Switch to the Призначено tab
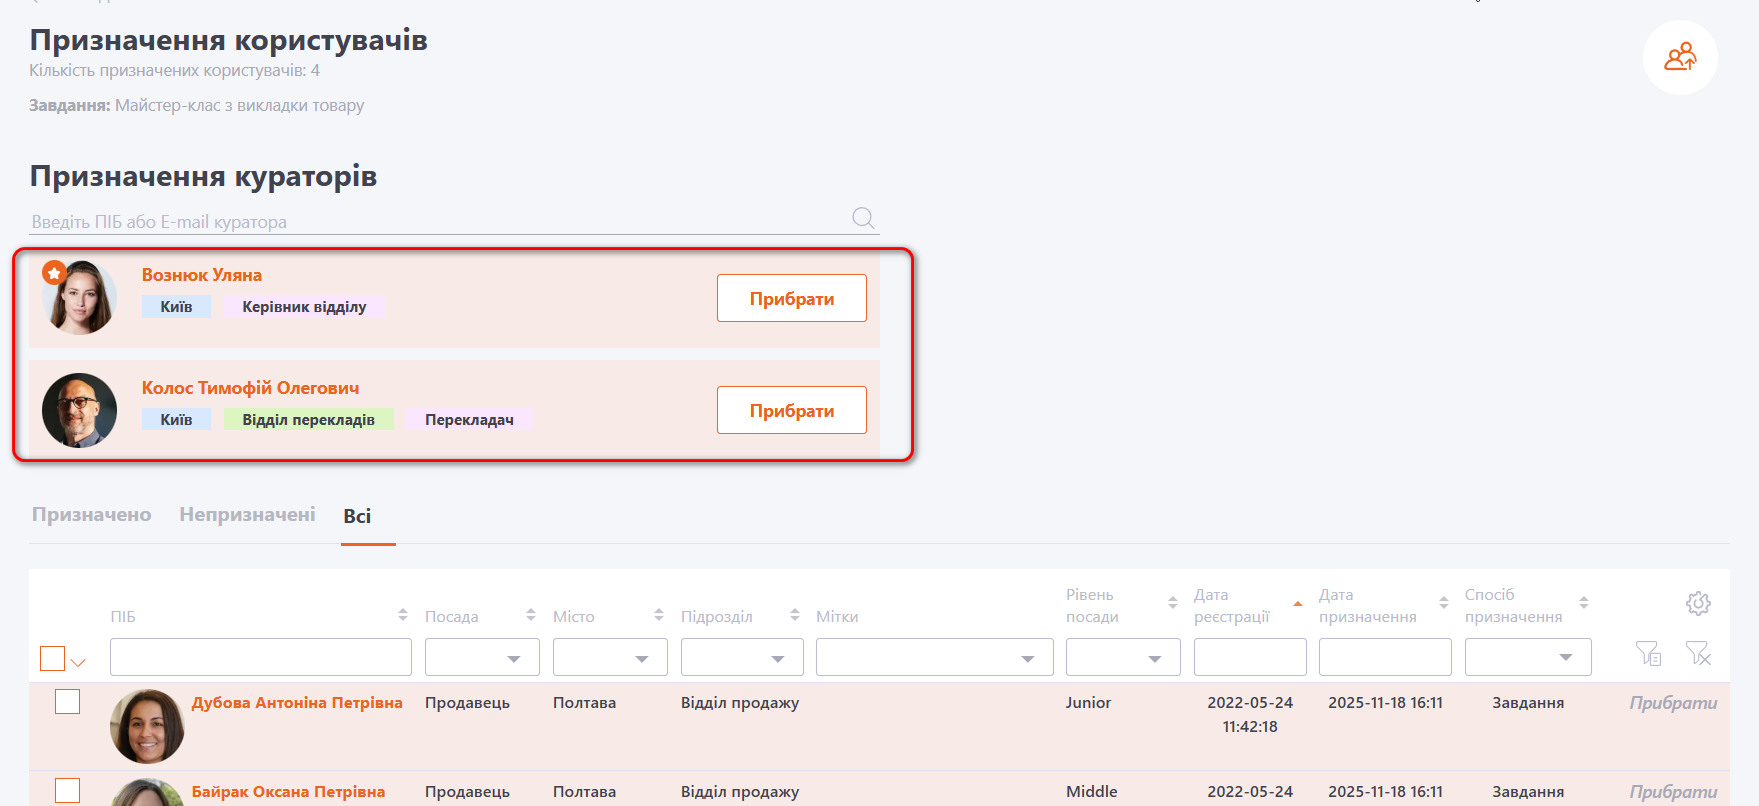Image resolution: width=1759 pixels, height=806 pixels. click(x=91, y=515)
